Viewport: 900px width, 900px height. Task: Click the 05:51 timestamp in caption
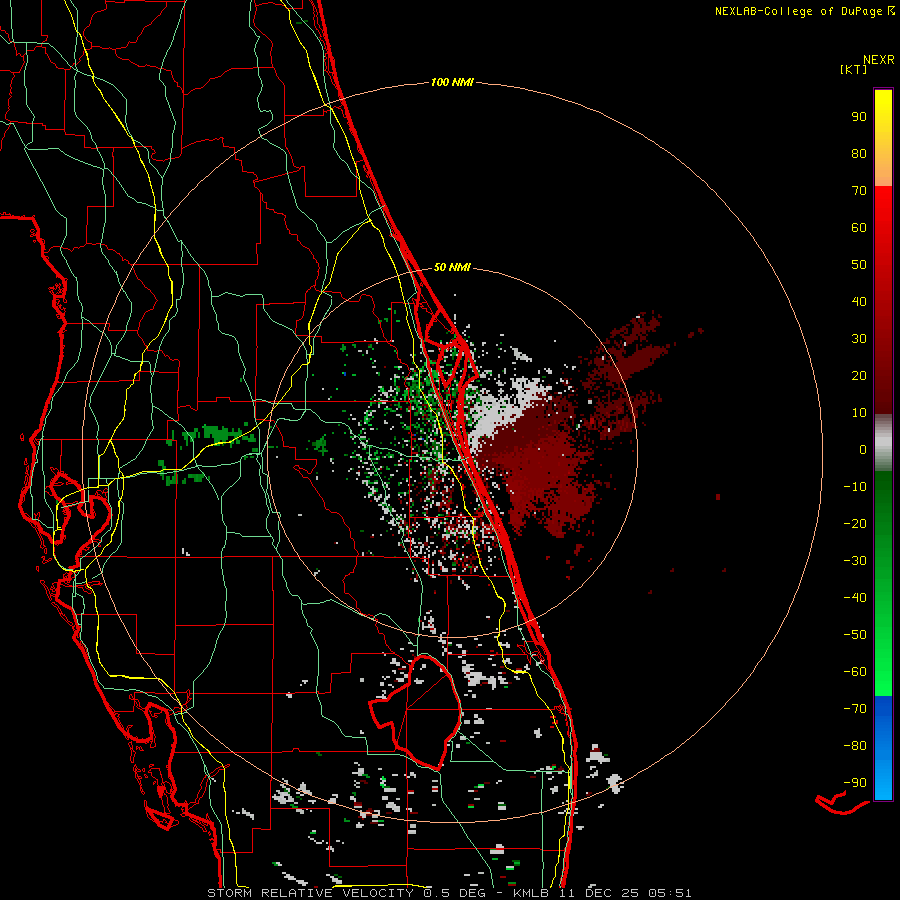pyautogui.click(x=670, y=893)
